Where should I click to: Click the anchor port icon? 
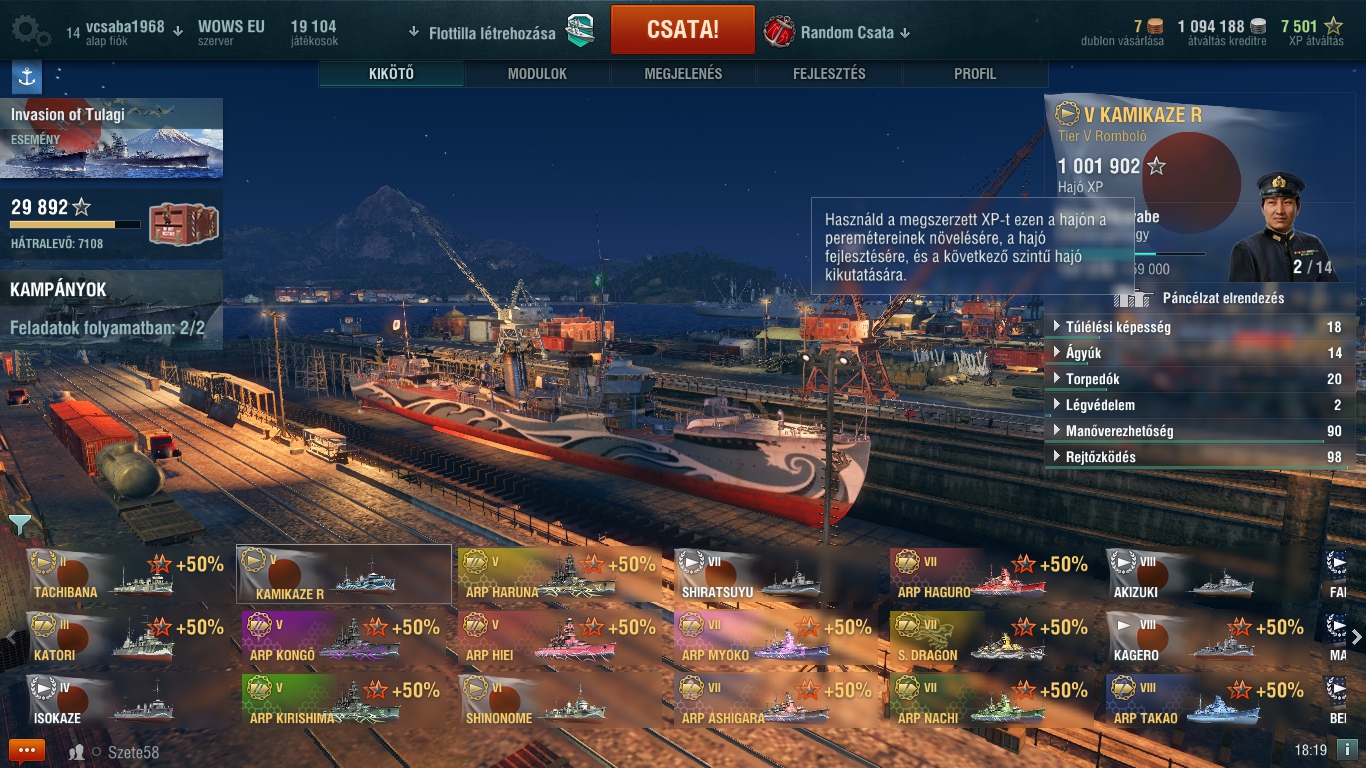coord(26,77)
